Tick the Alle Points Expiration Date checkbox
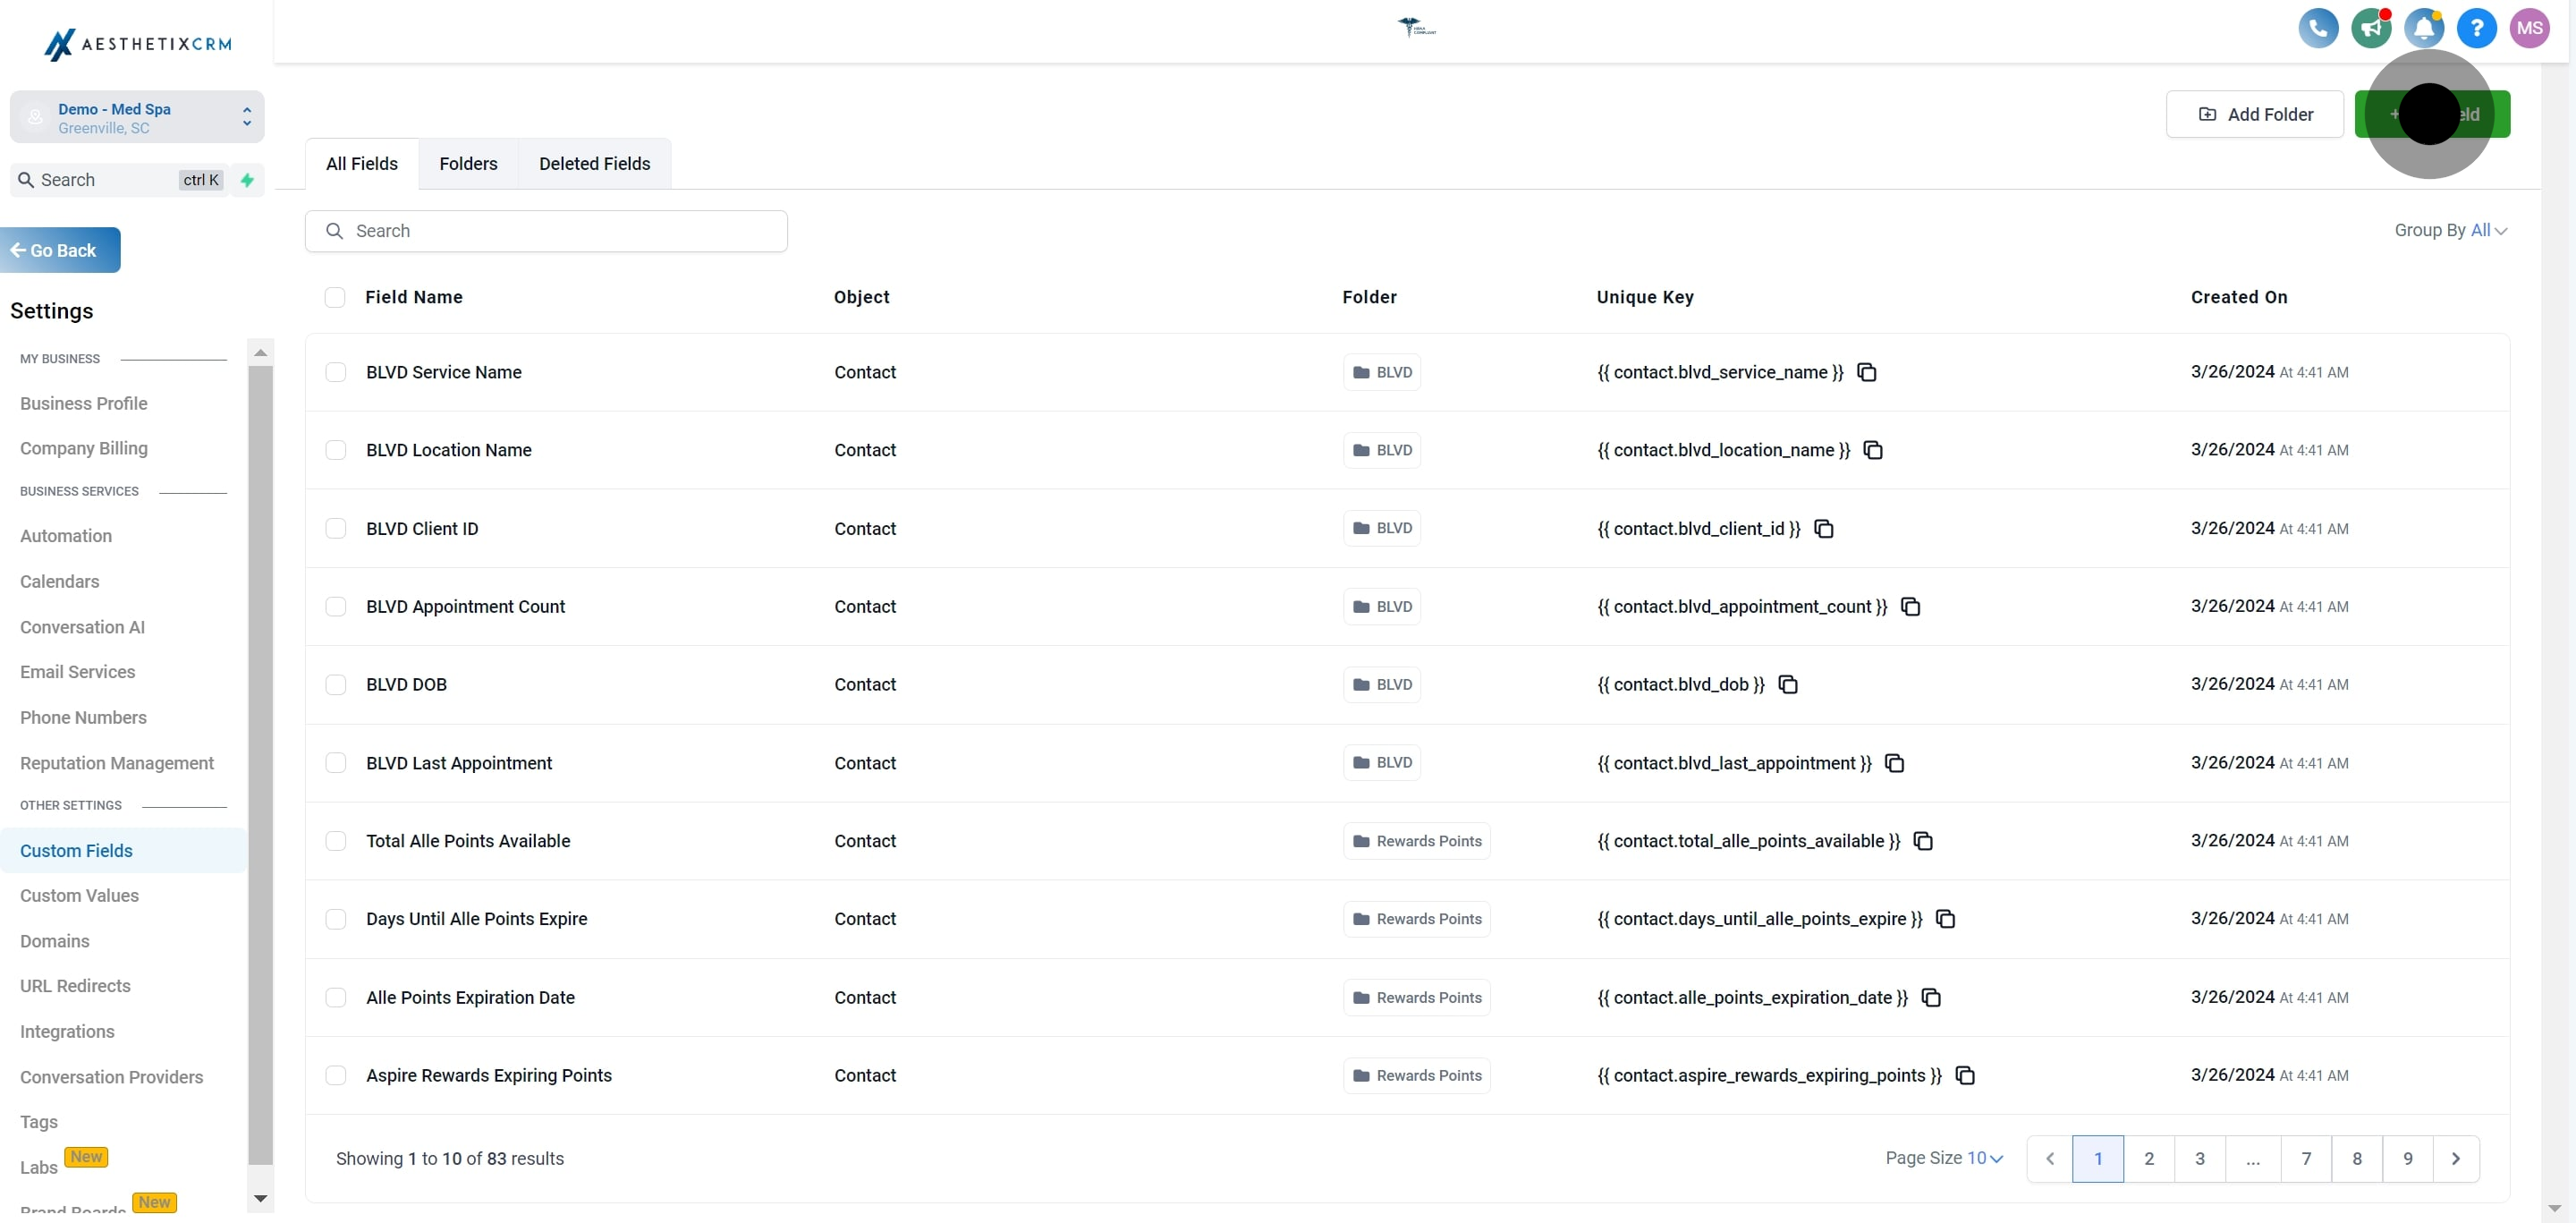 coord(336,998)
